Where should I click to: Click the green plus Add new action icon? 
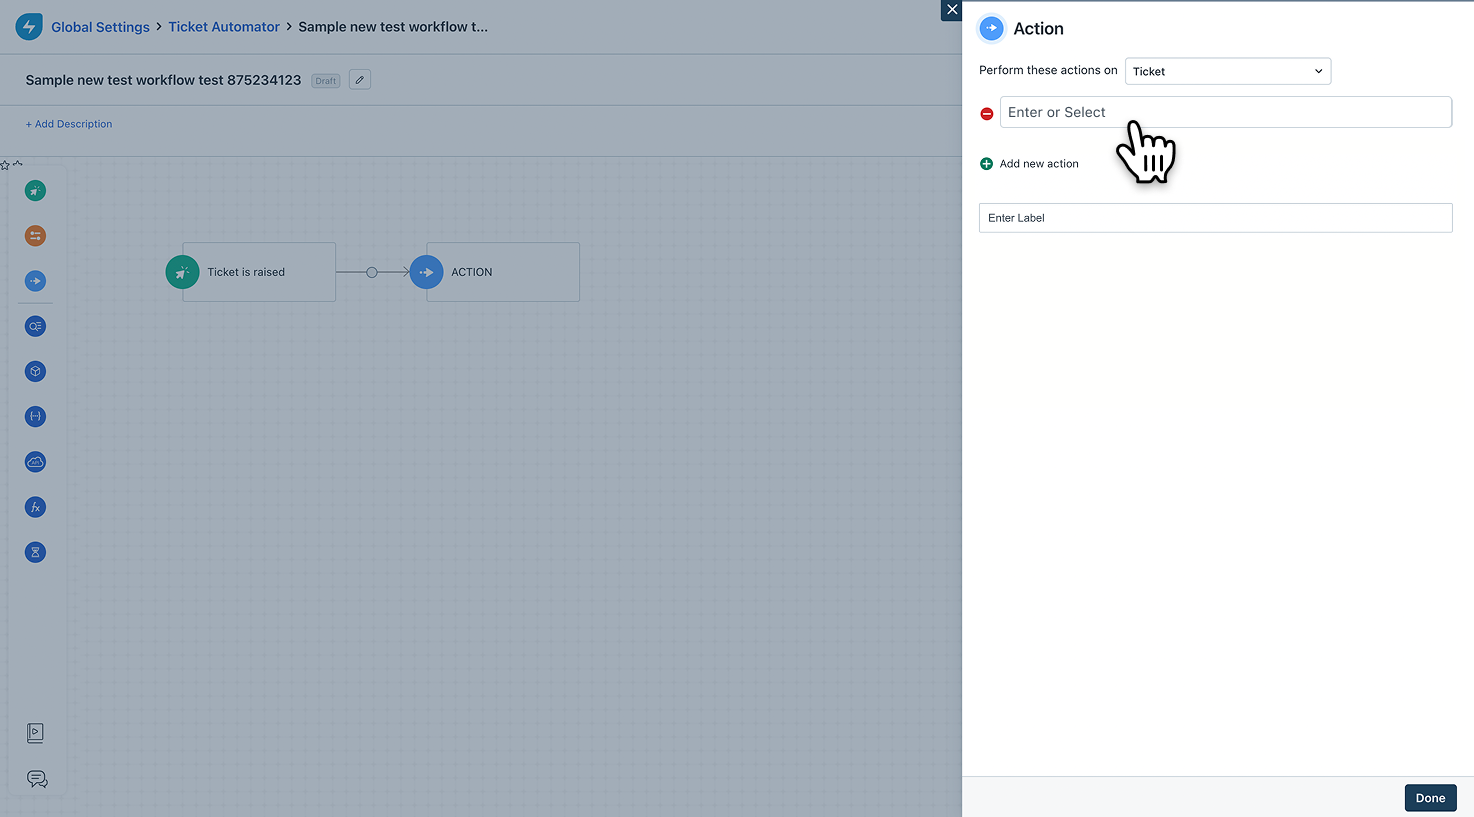[986, 164]
